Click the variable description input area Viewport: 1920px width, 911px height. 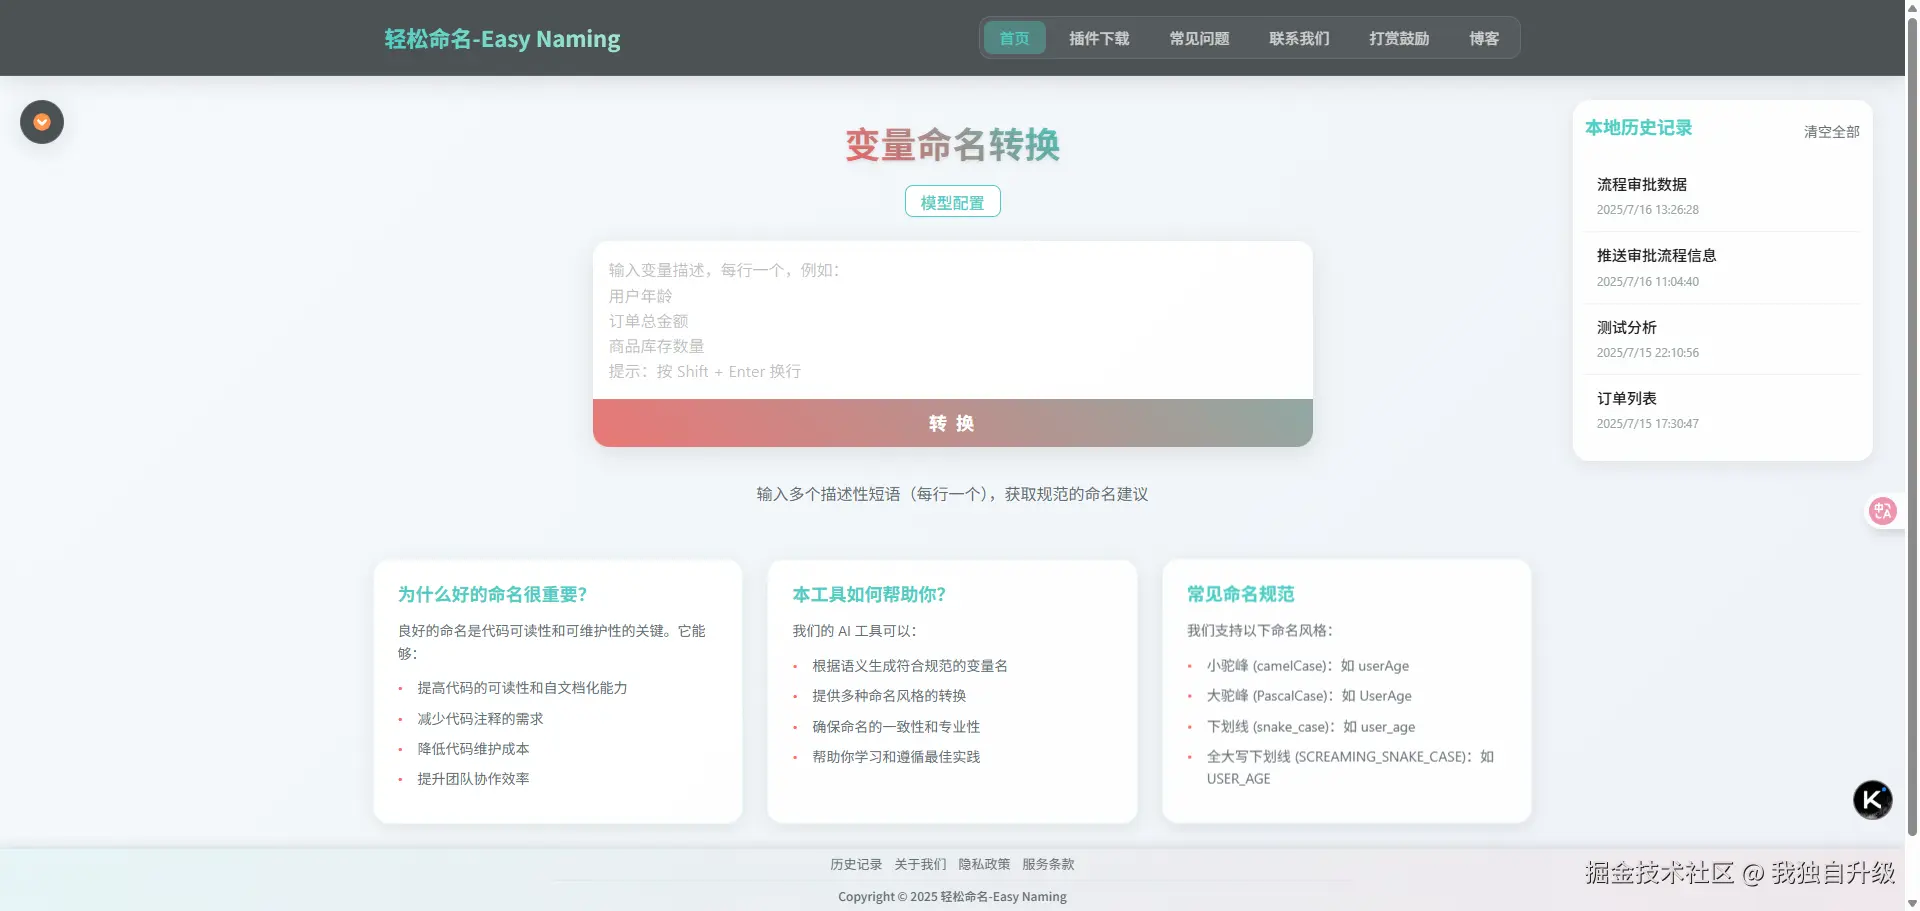click(x=952, y=320)
